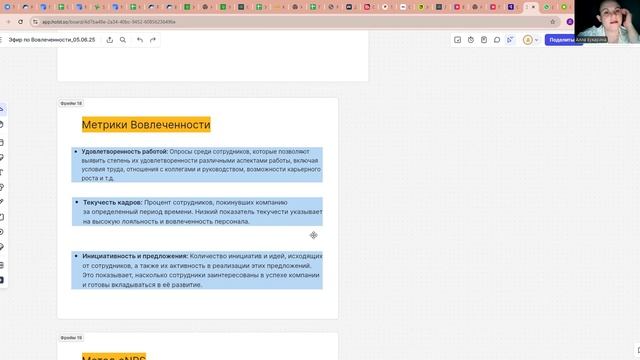Screen dimensions: 640x360
Task: Redo the action with the forward arrow
Action: click(153, 40)
